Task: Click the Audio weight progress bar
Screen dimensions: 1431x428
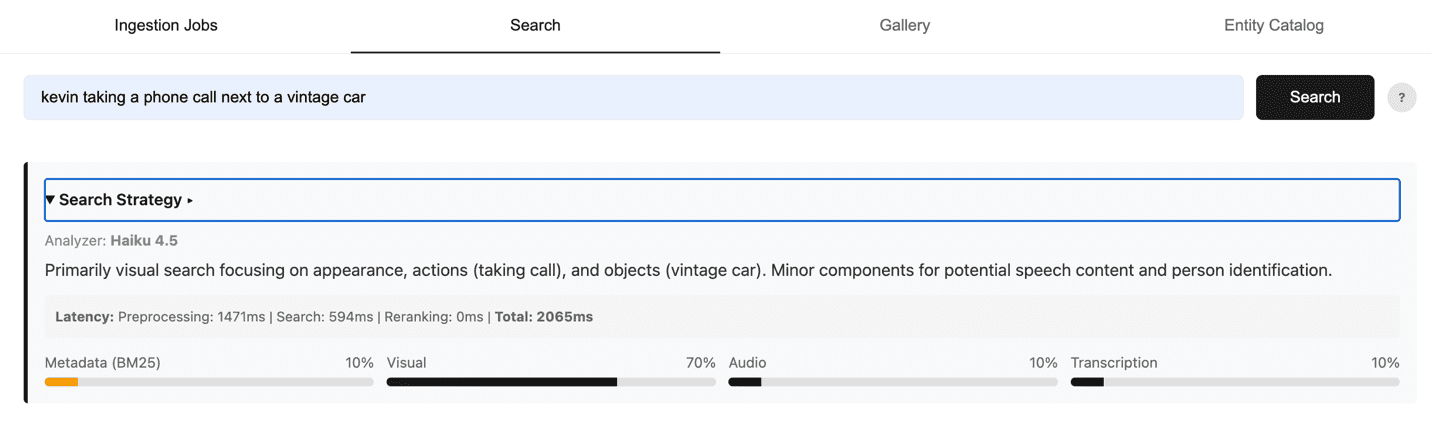Action: pos(892,382)
